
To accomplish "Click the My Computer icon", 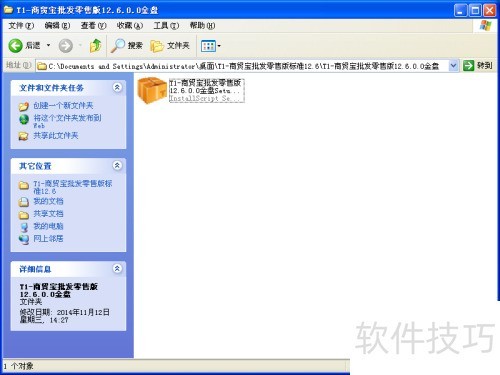I will pyautogui.click(x=24, y=227).
